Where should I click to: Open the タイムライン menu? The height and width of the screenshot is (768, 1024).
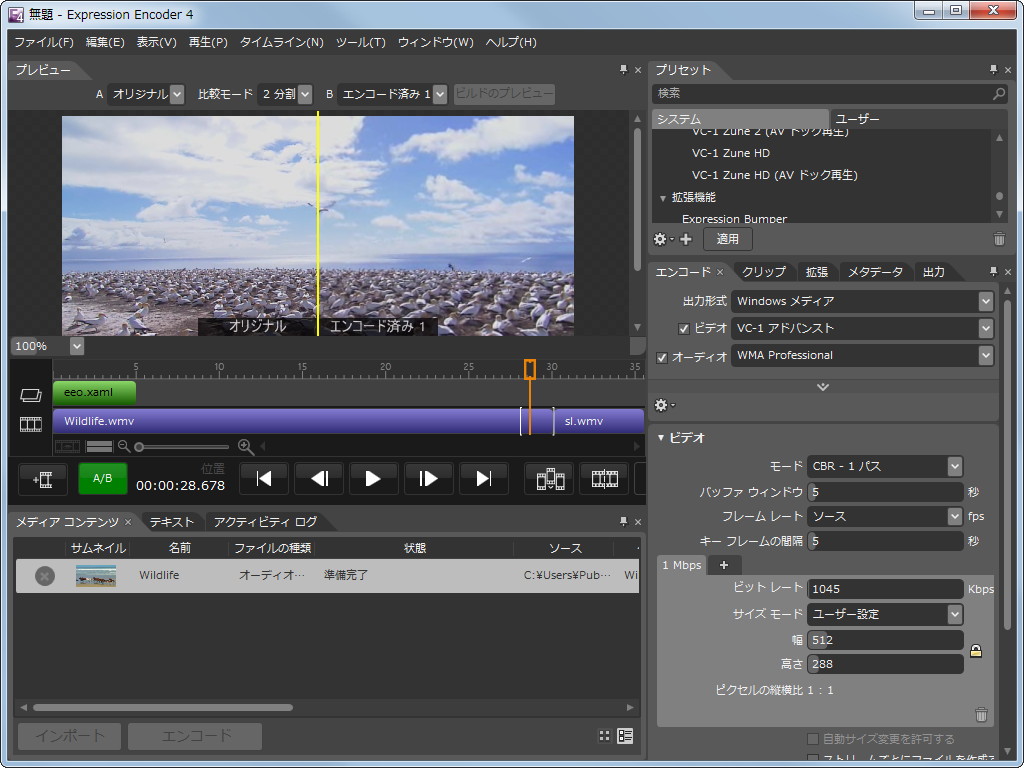[281, 42]
